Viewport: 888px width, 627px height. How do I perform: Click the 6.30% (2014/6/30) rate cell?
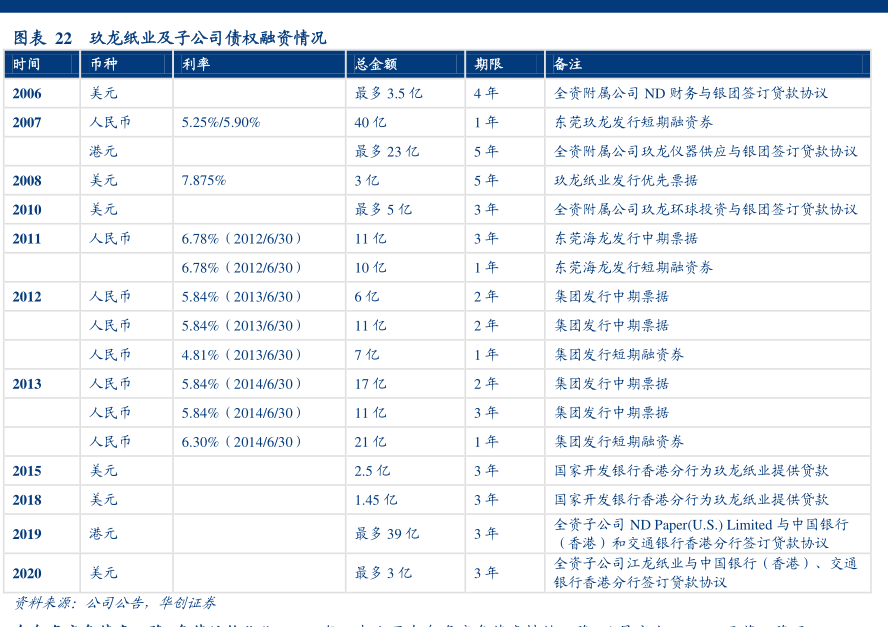point(242,442)
